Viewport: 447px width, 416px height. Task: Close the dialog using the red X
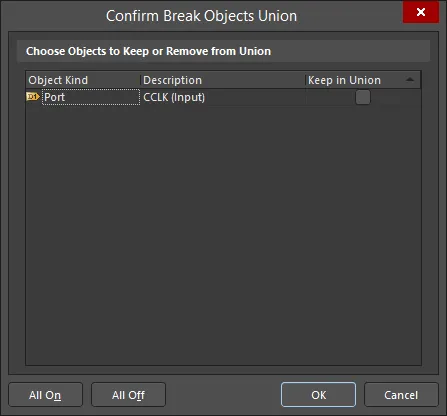pos(421,12)
